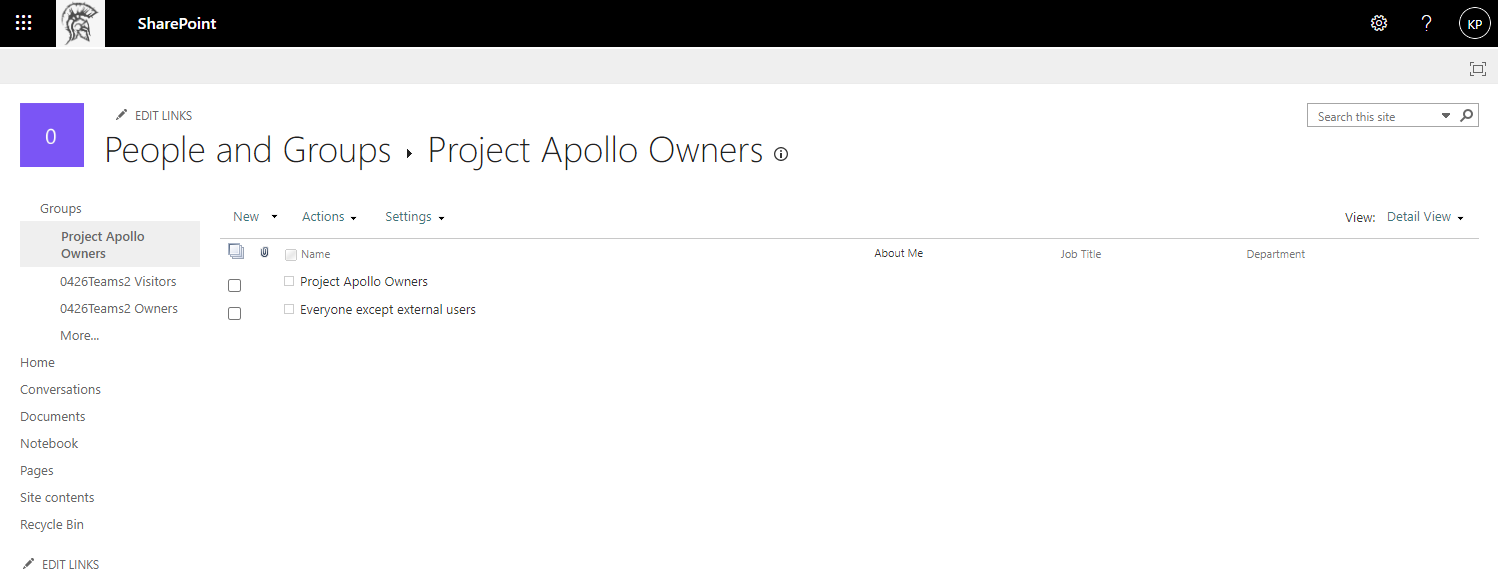This screenshot has width=1498, height=588.
Task: Open the help question mark icon
Action: [1427, 23]
